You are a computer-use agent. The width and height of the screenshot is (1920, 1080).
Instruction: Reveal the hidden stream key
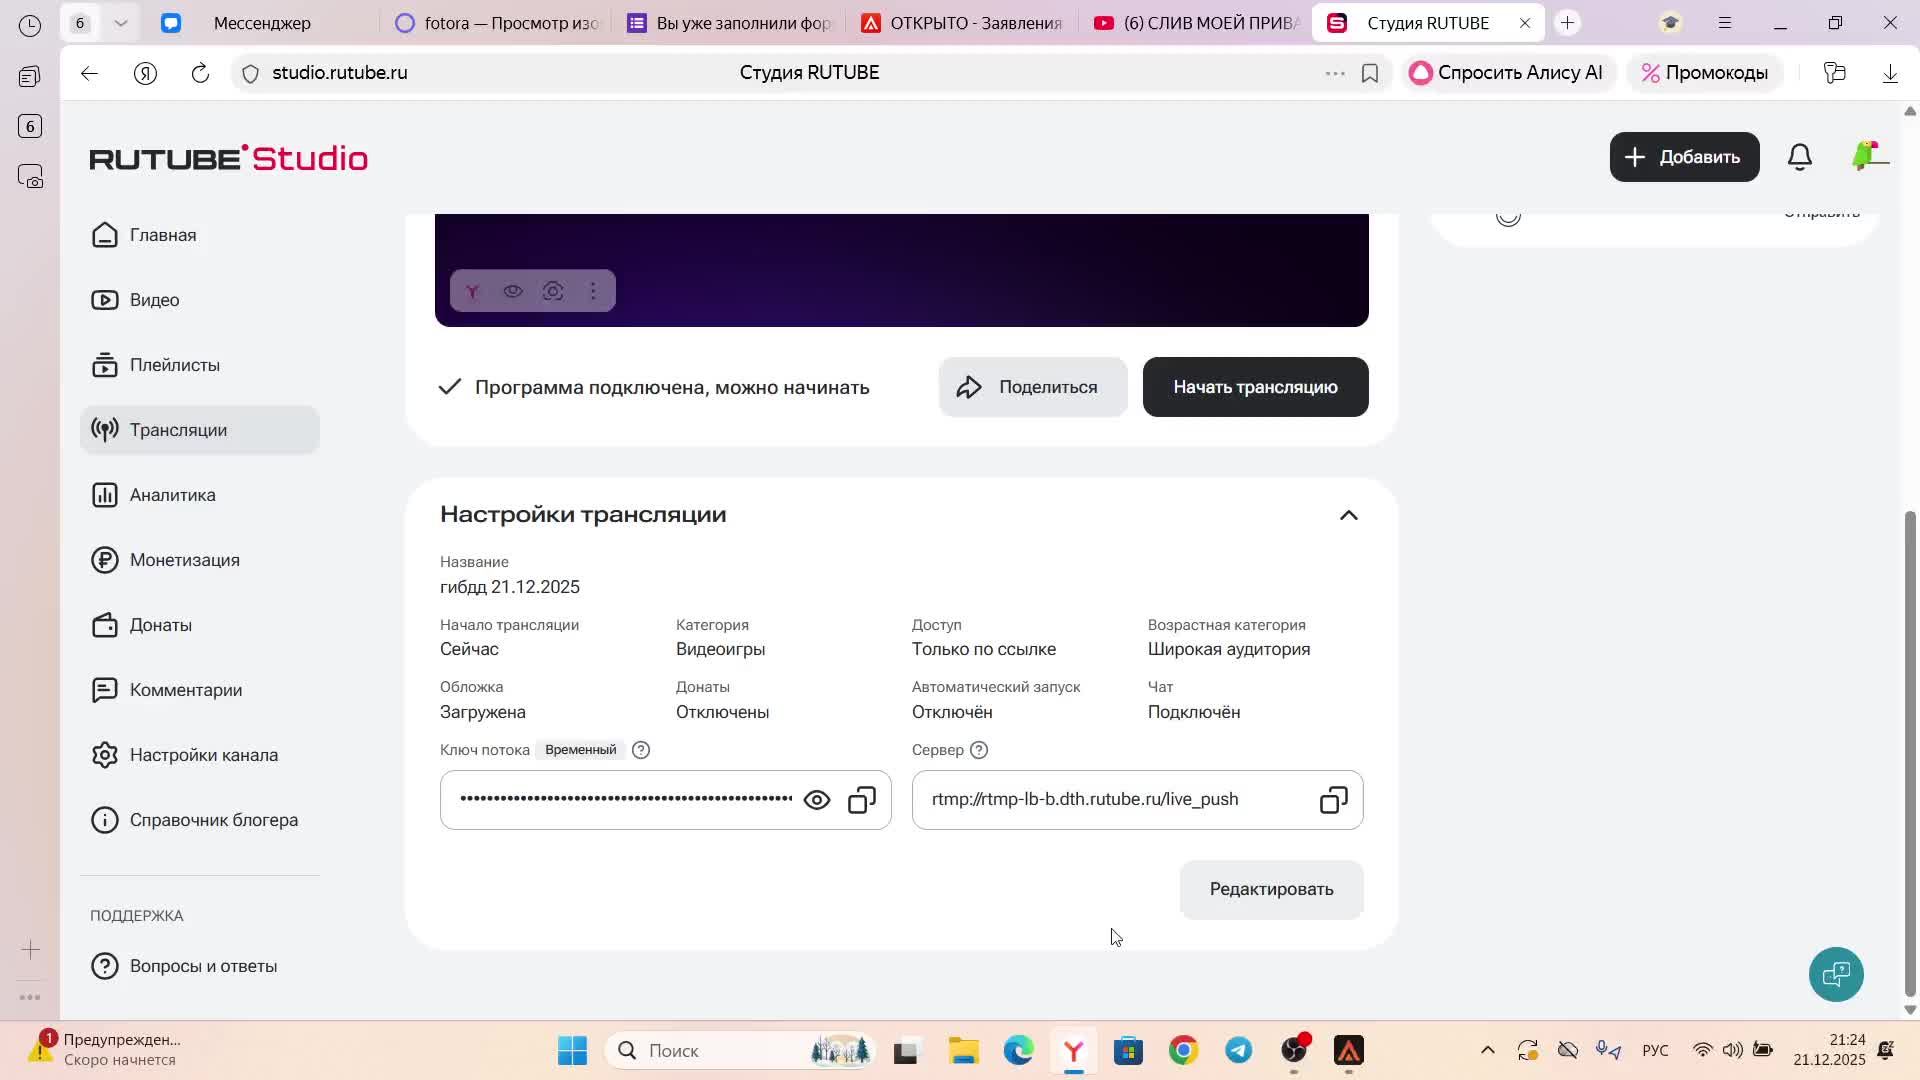point(817,800)
